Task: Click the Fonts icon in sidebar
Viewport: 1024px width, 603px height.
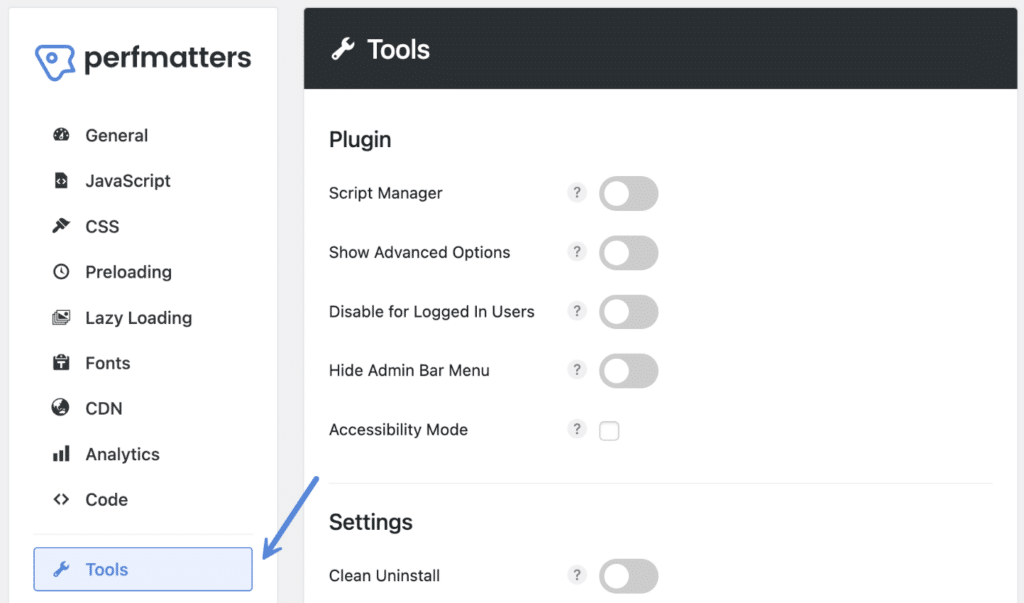Action: click(x=61, y=363)
